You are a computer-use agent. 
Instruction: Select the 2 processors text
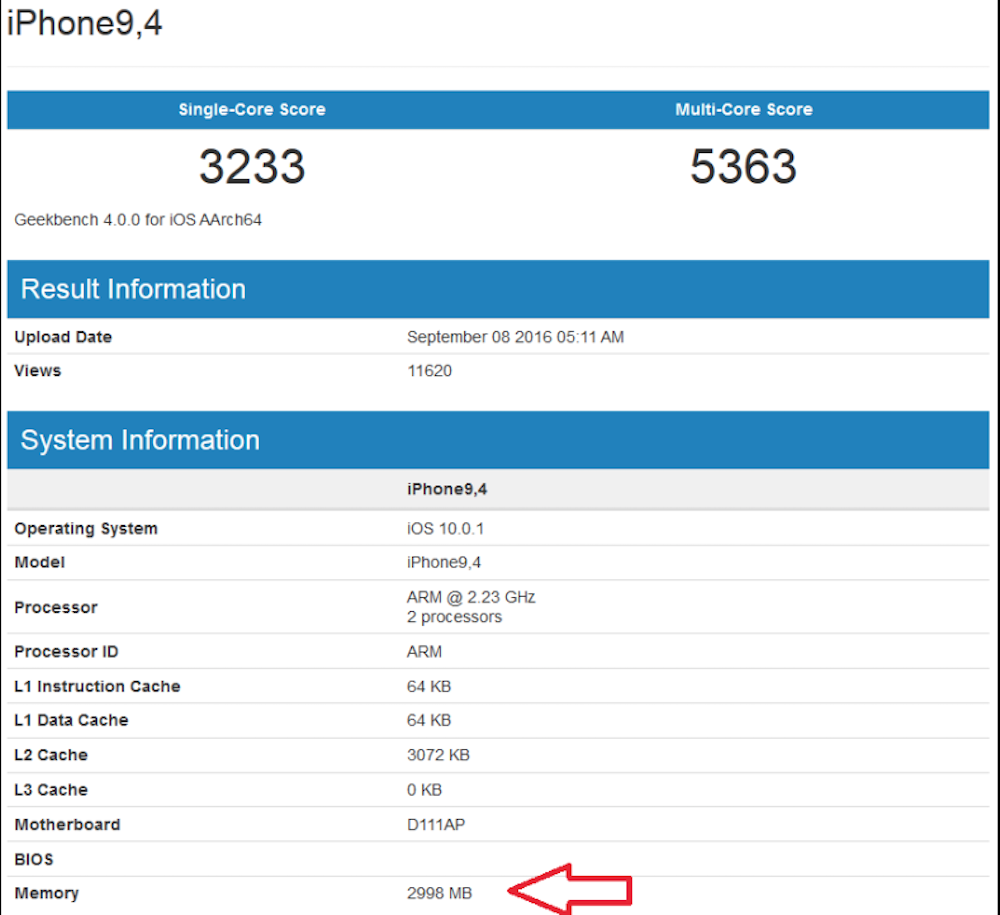click(454, 617)
